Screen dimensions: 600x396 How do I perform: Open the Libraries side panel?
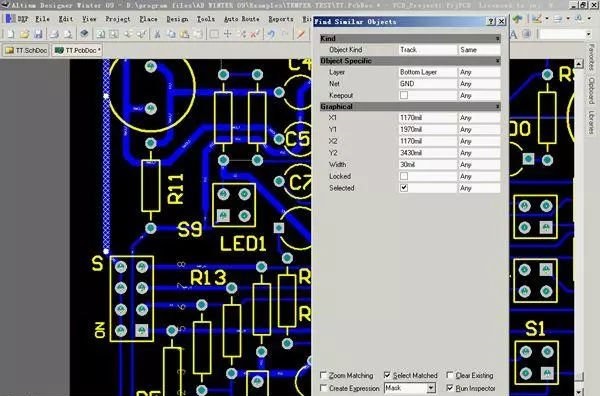[x=592, y=122]
